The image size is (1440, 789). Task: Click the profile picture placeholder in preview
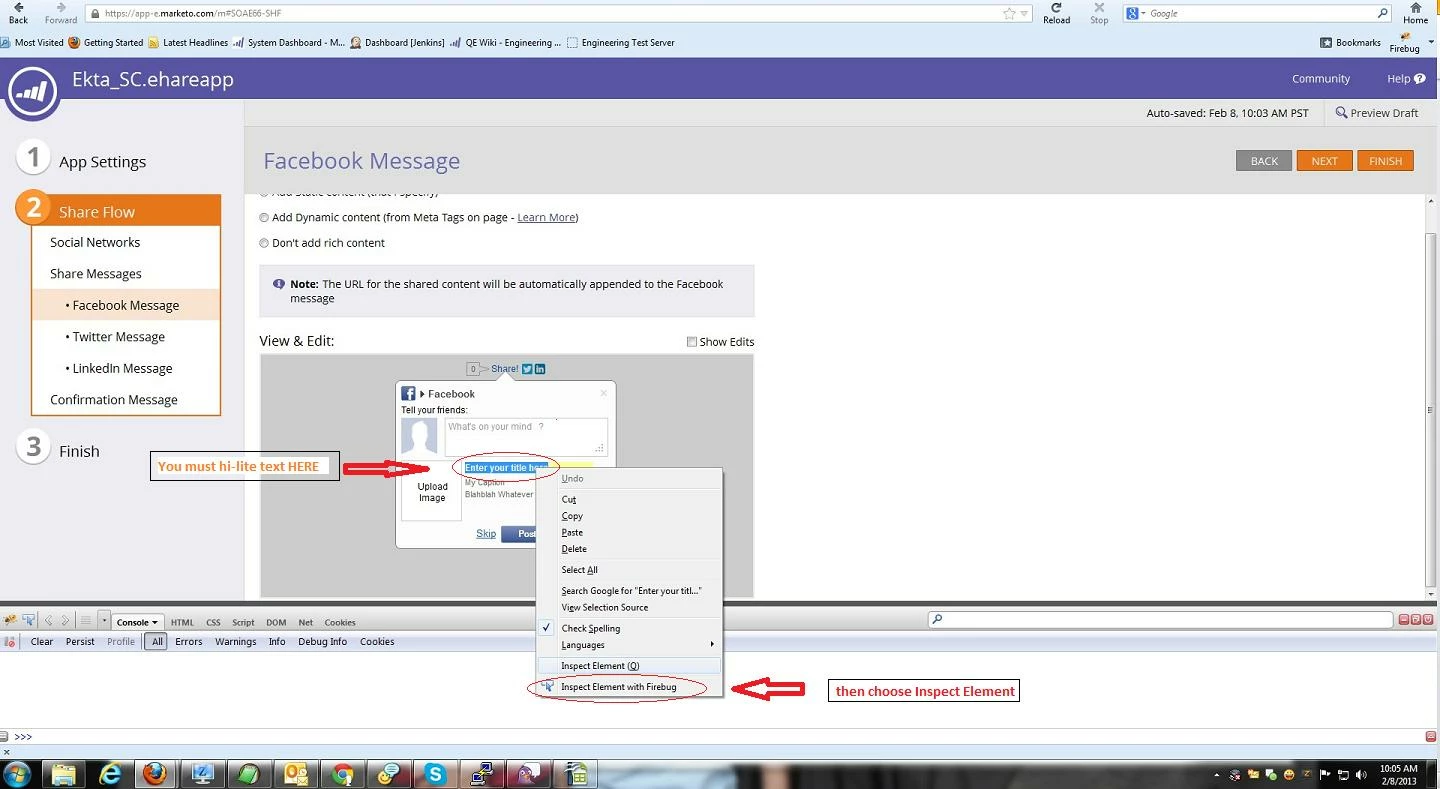[x=419, y=437]
